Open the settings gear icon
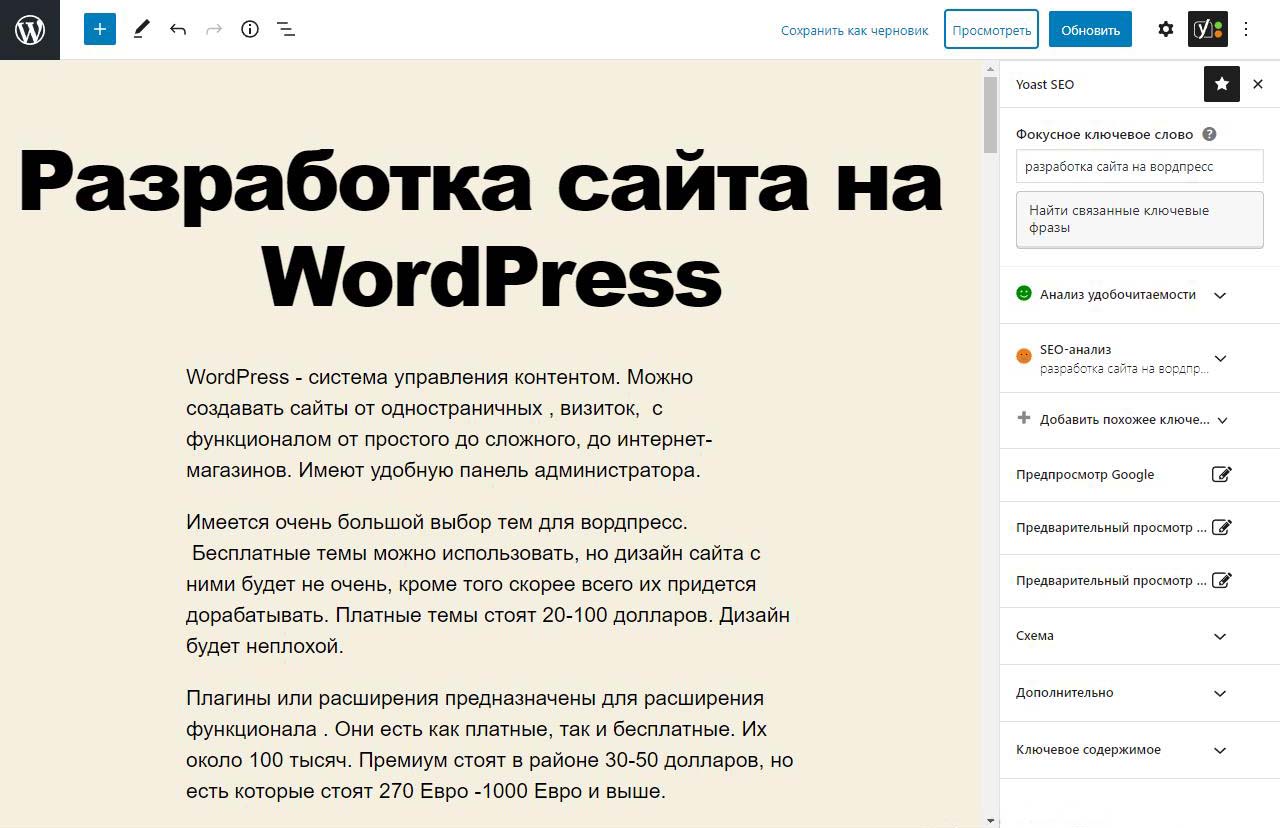 (1165, 29)
